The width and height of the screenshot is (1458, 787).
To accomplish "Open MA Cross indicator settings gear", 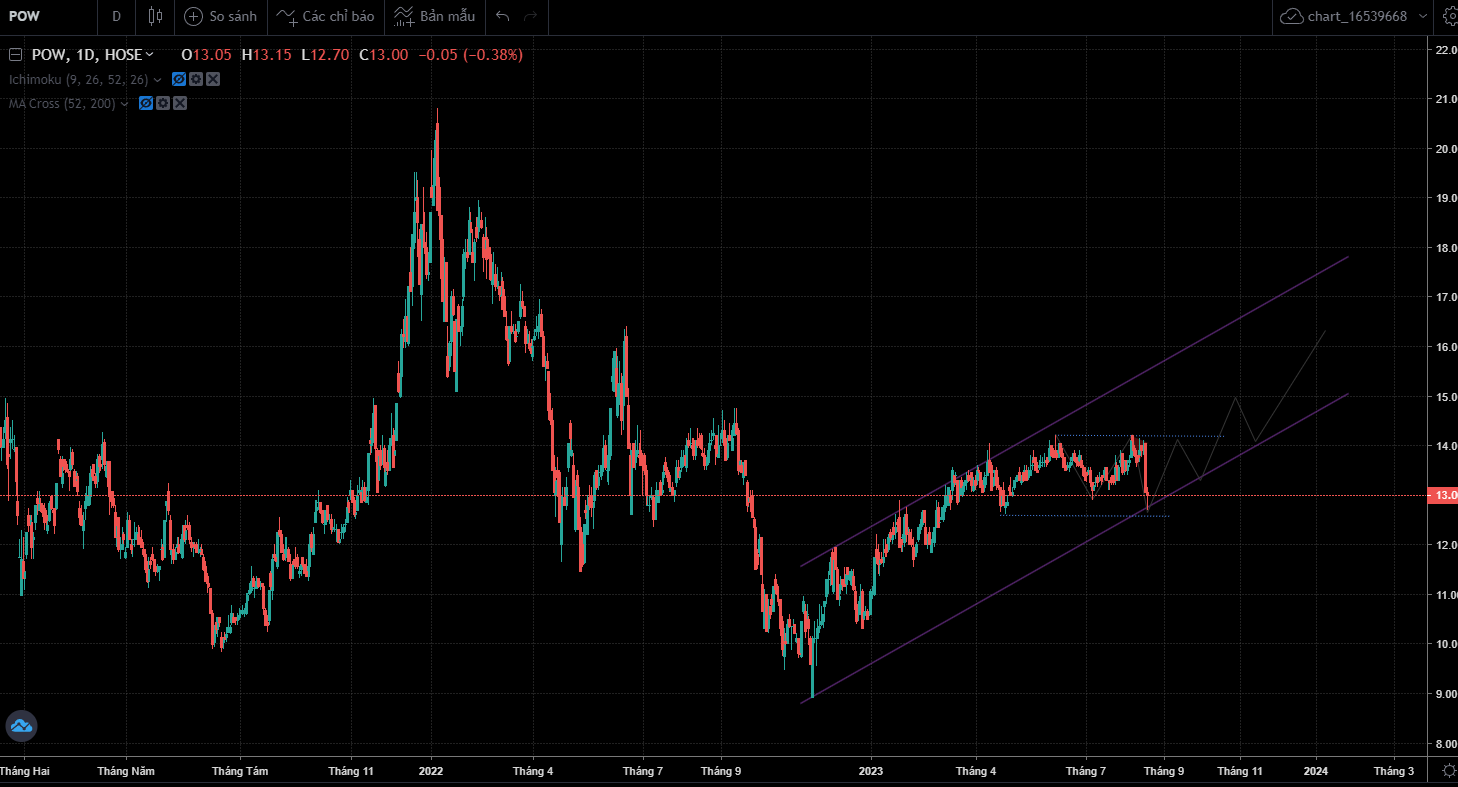I will [x=163, y=103].
